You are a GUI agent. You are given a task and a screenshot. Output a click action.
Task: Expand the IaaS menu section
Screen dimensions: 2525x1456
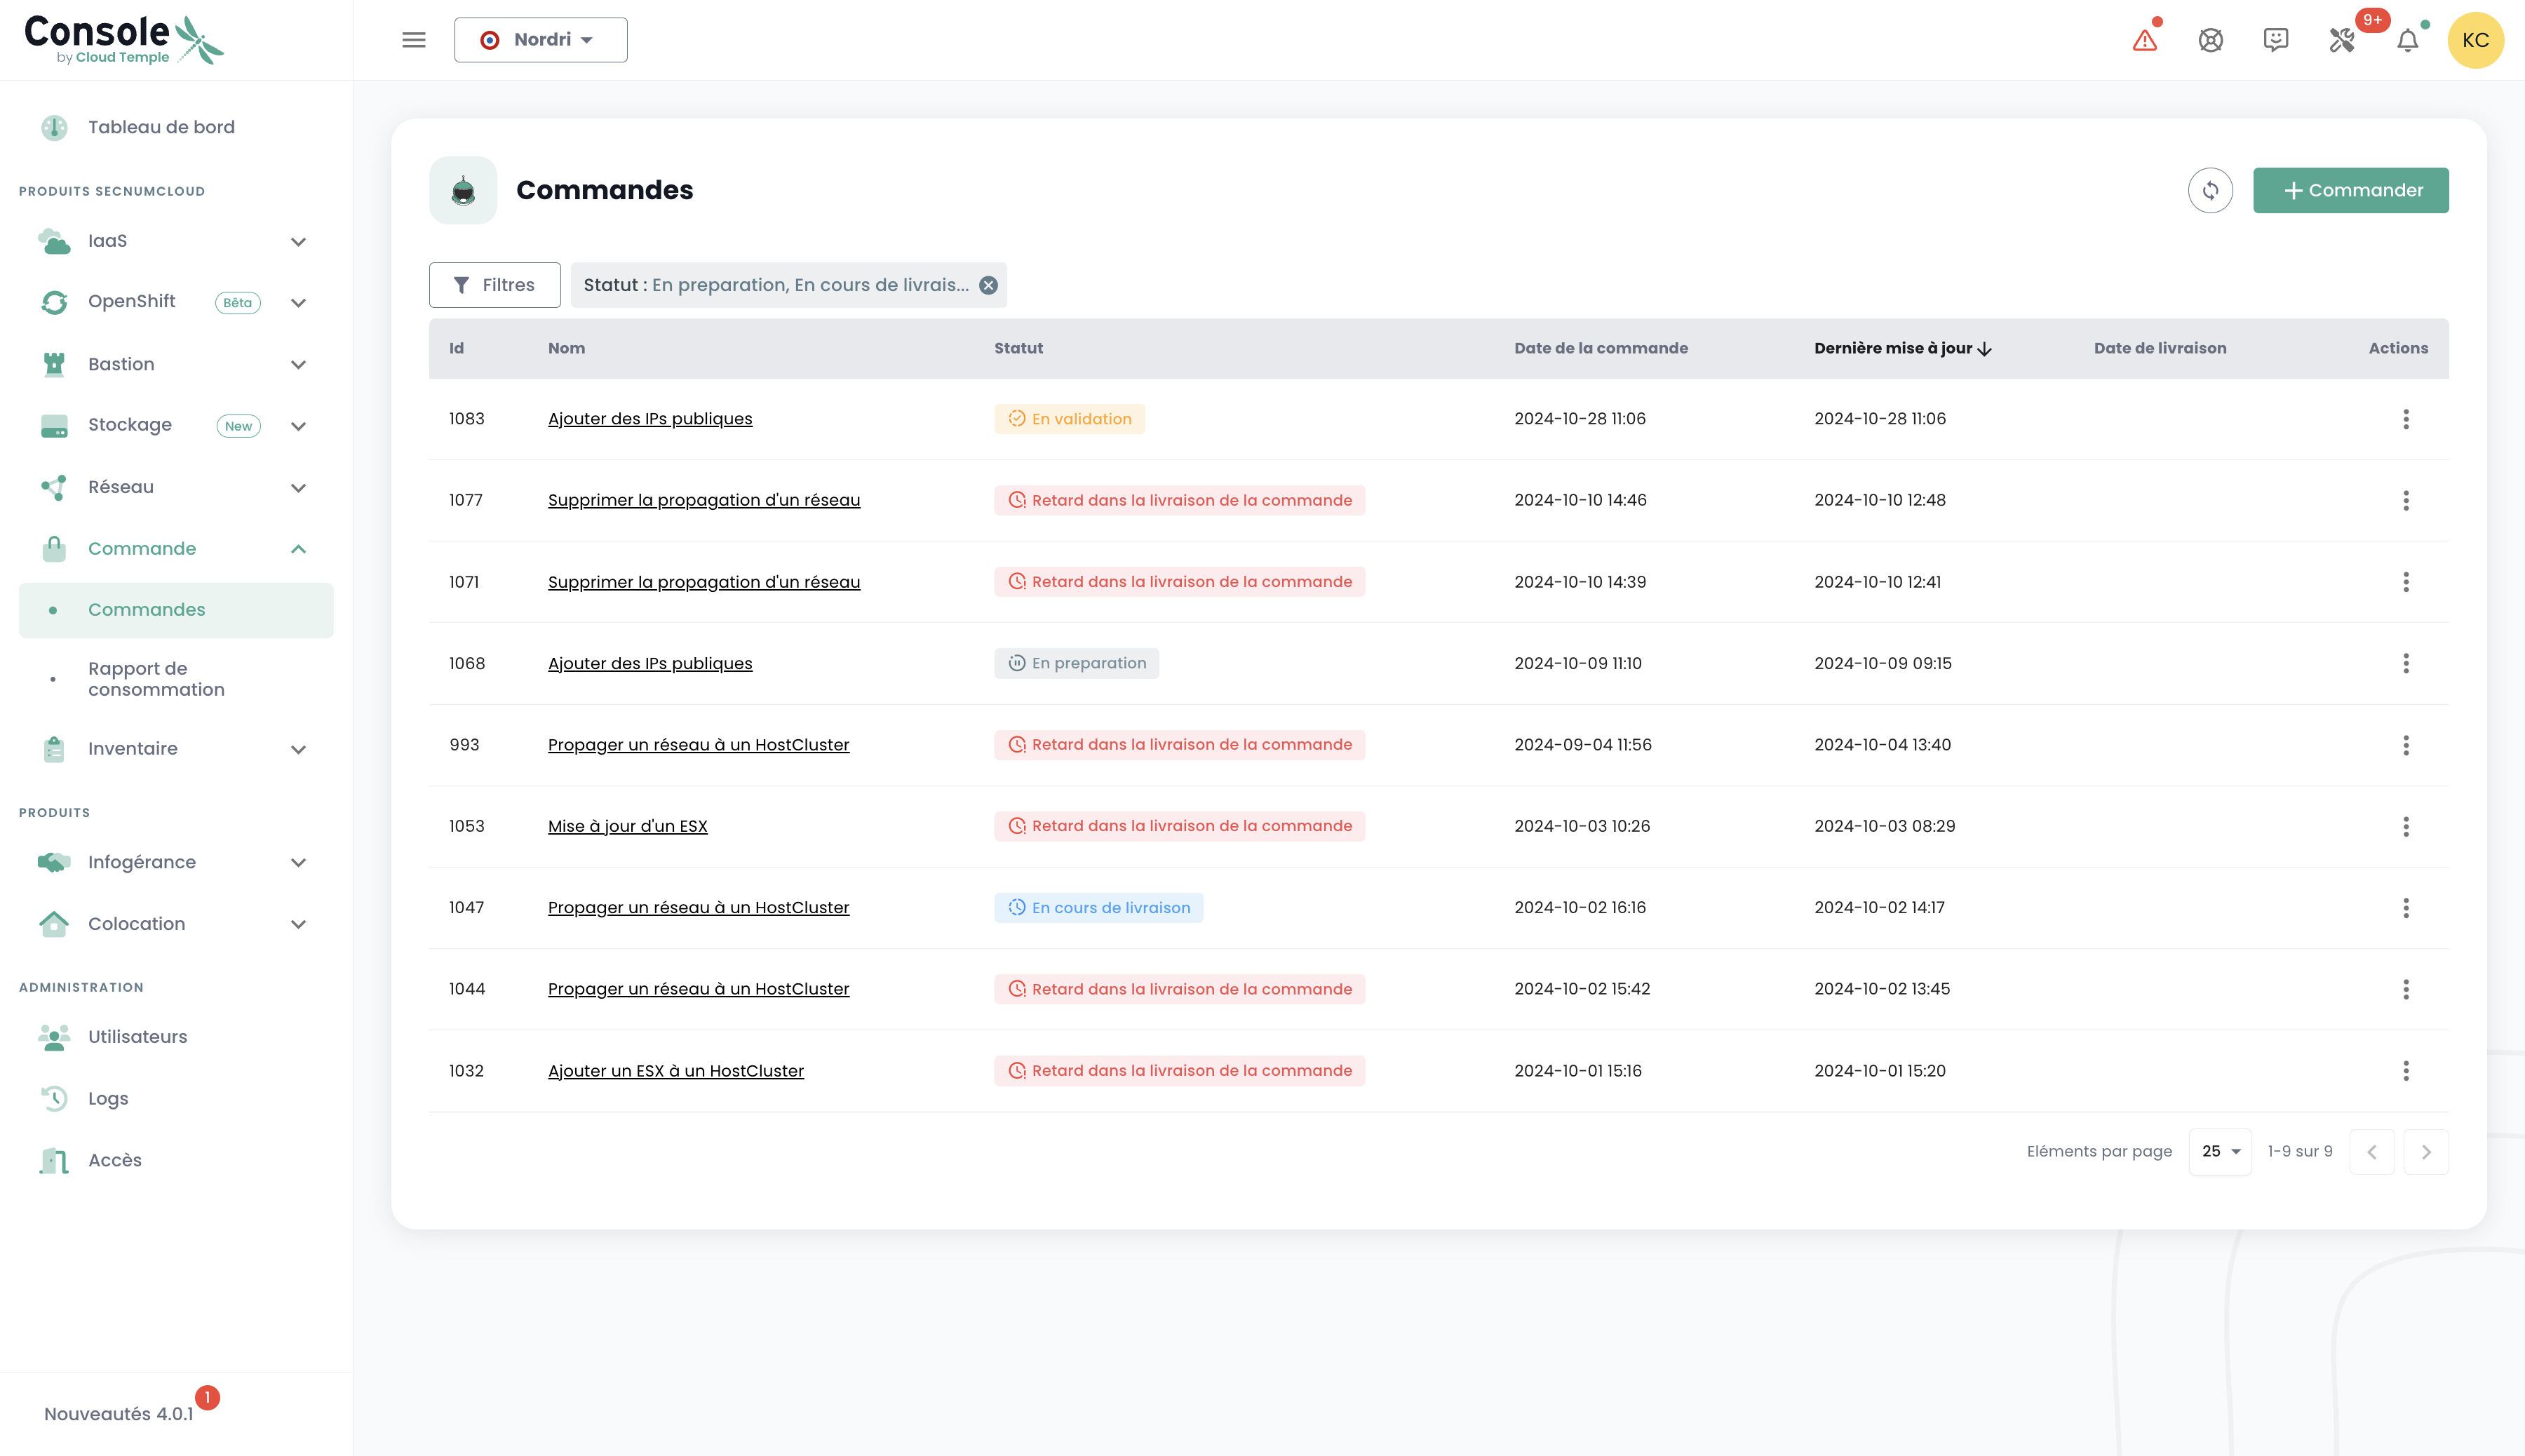[x=298, y=241]
